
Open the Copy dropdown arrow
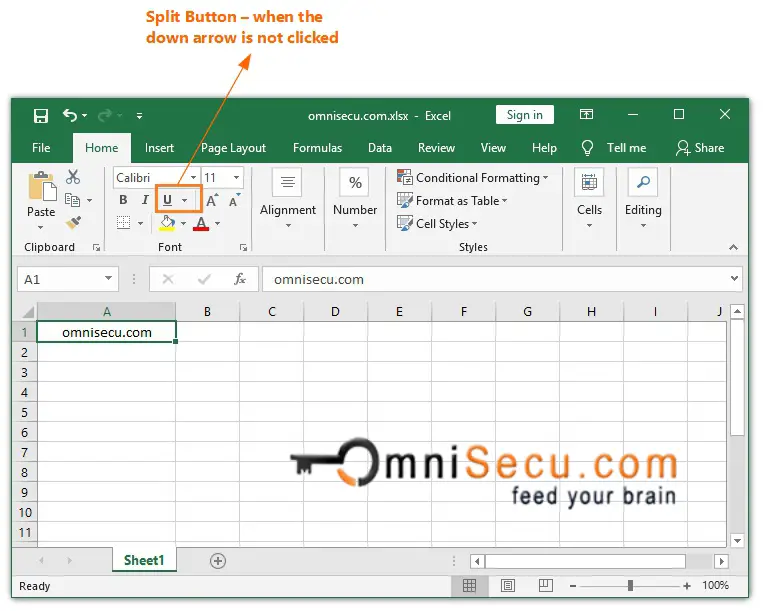point(90,200)
